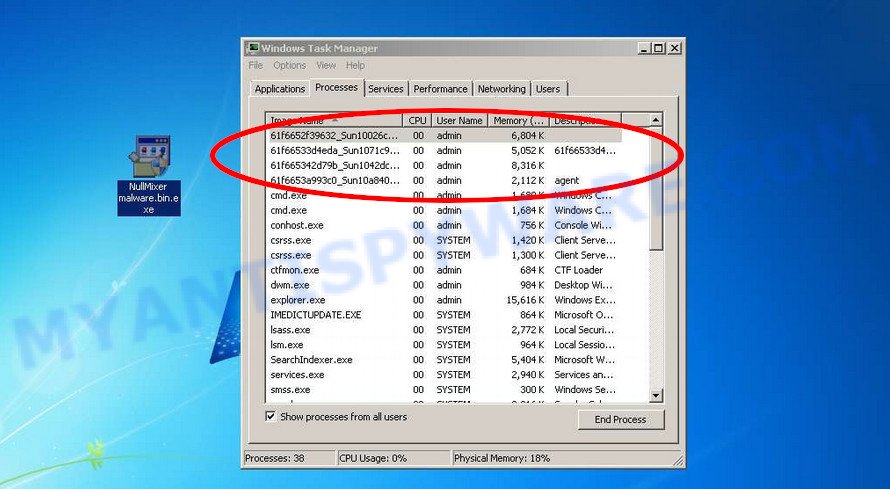Click the End Process button
This screenshot has width=890, height=489.
pos(620,419)
